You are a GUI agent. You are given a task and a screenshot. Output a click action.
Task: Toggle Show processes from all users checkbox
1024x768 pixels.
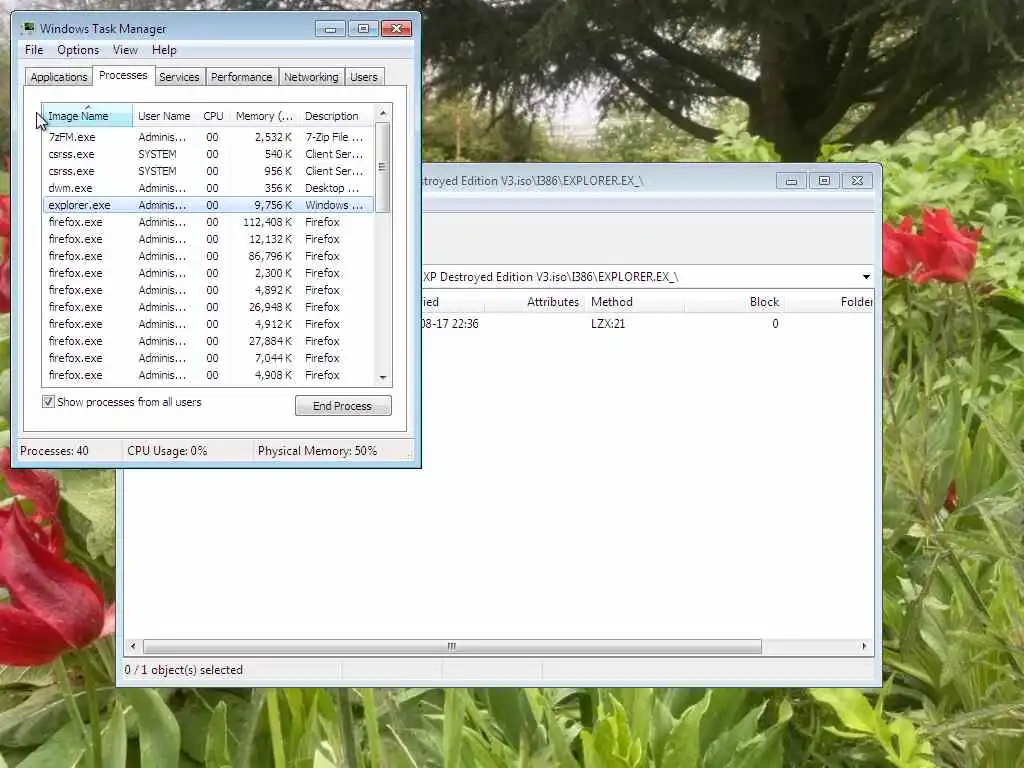click(x=48, y=402)
